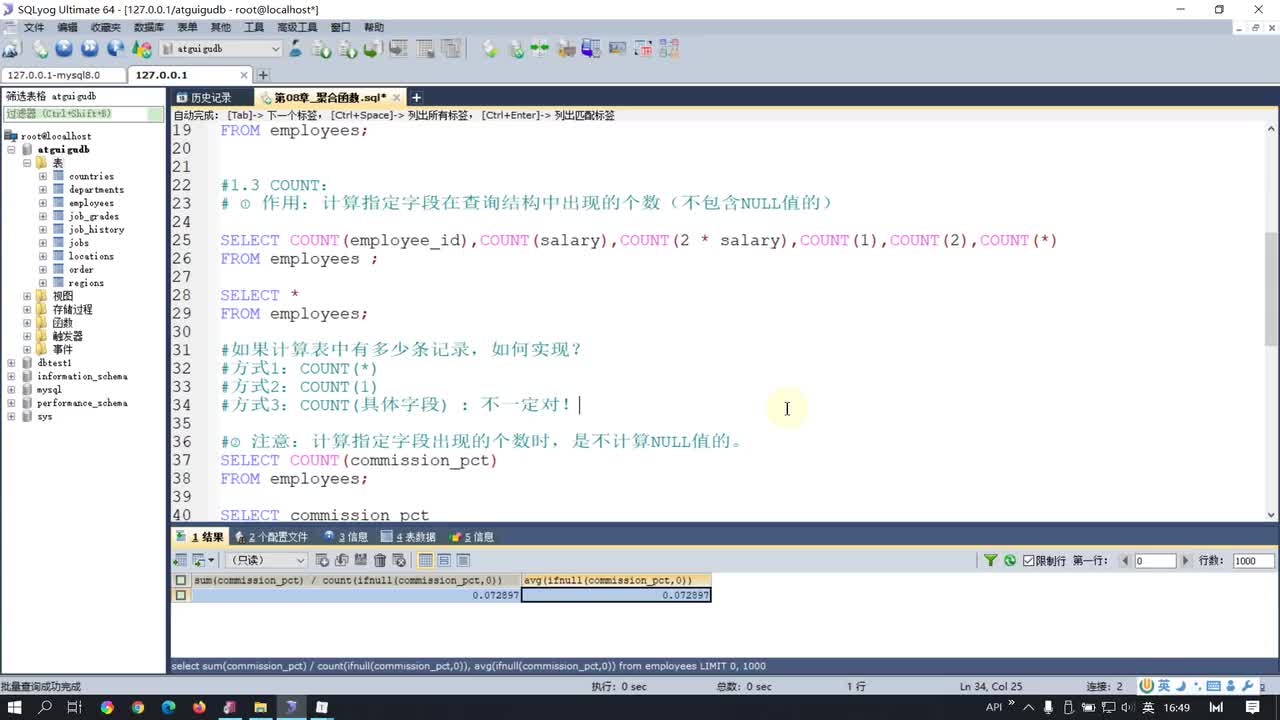Open the 4 表数据 tab
1280x720 pixels.
point(408,537)
